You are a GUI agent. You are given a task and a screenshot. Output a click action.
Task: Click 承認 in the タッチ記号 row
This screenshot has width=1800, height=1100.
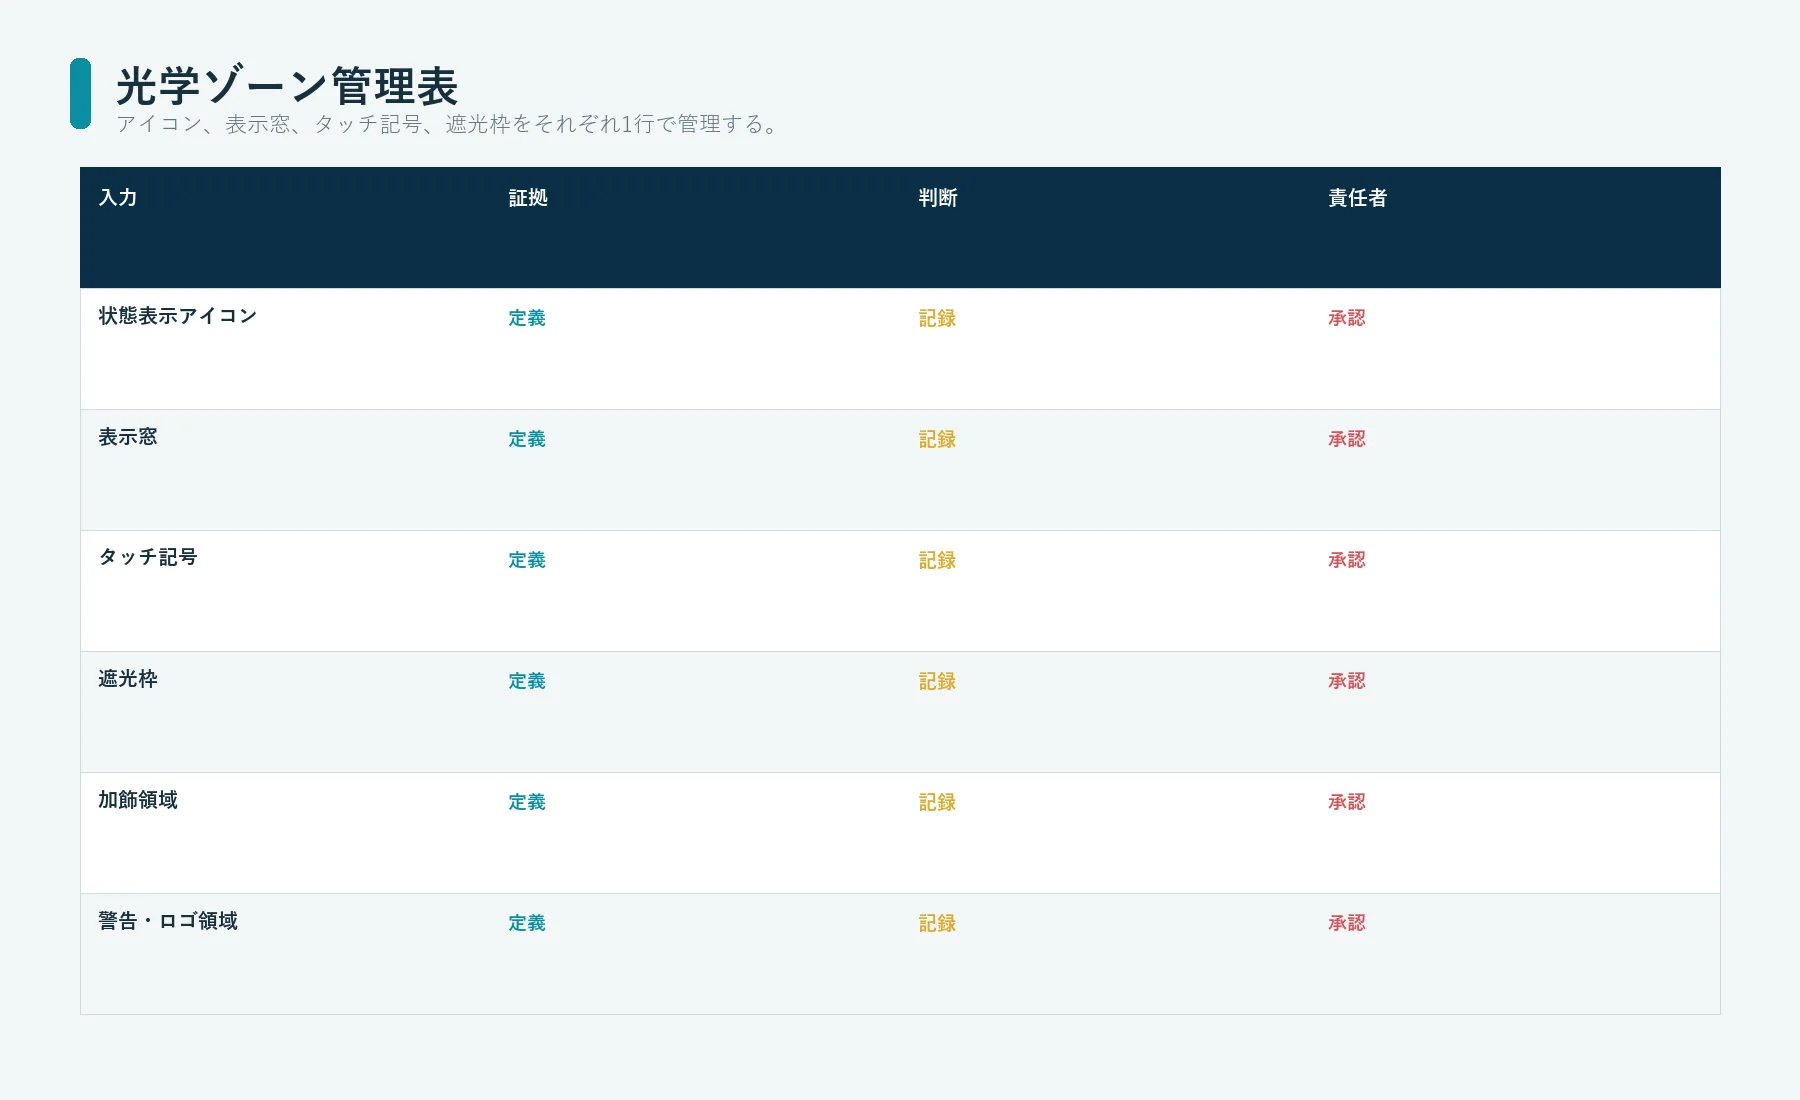pyautogui.click(x=1347, y=560)
